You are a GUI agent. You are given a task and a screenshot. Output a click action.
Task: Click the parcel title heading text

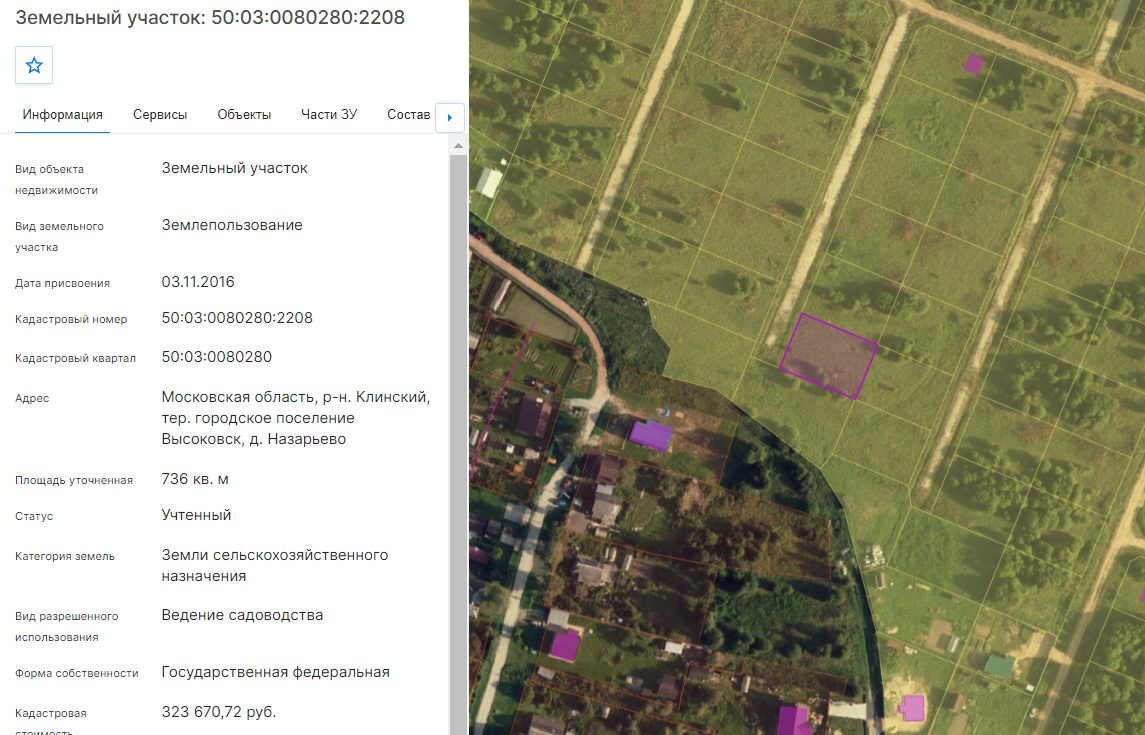(x=210, y=18)
